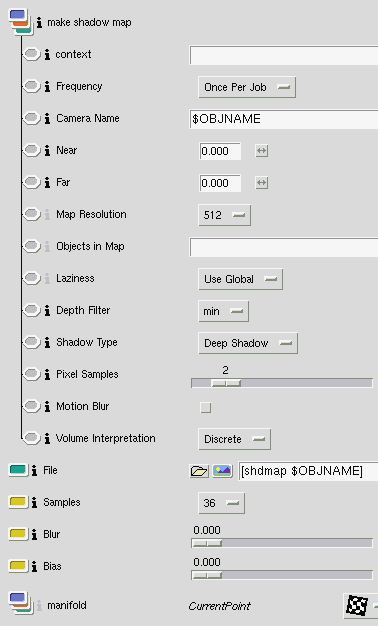
Task: Click the Frequency parameter connection plug
Action: pos(32,86)
